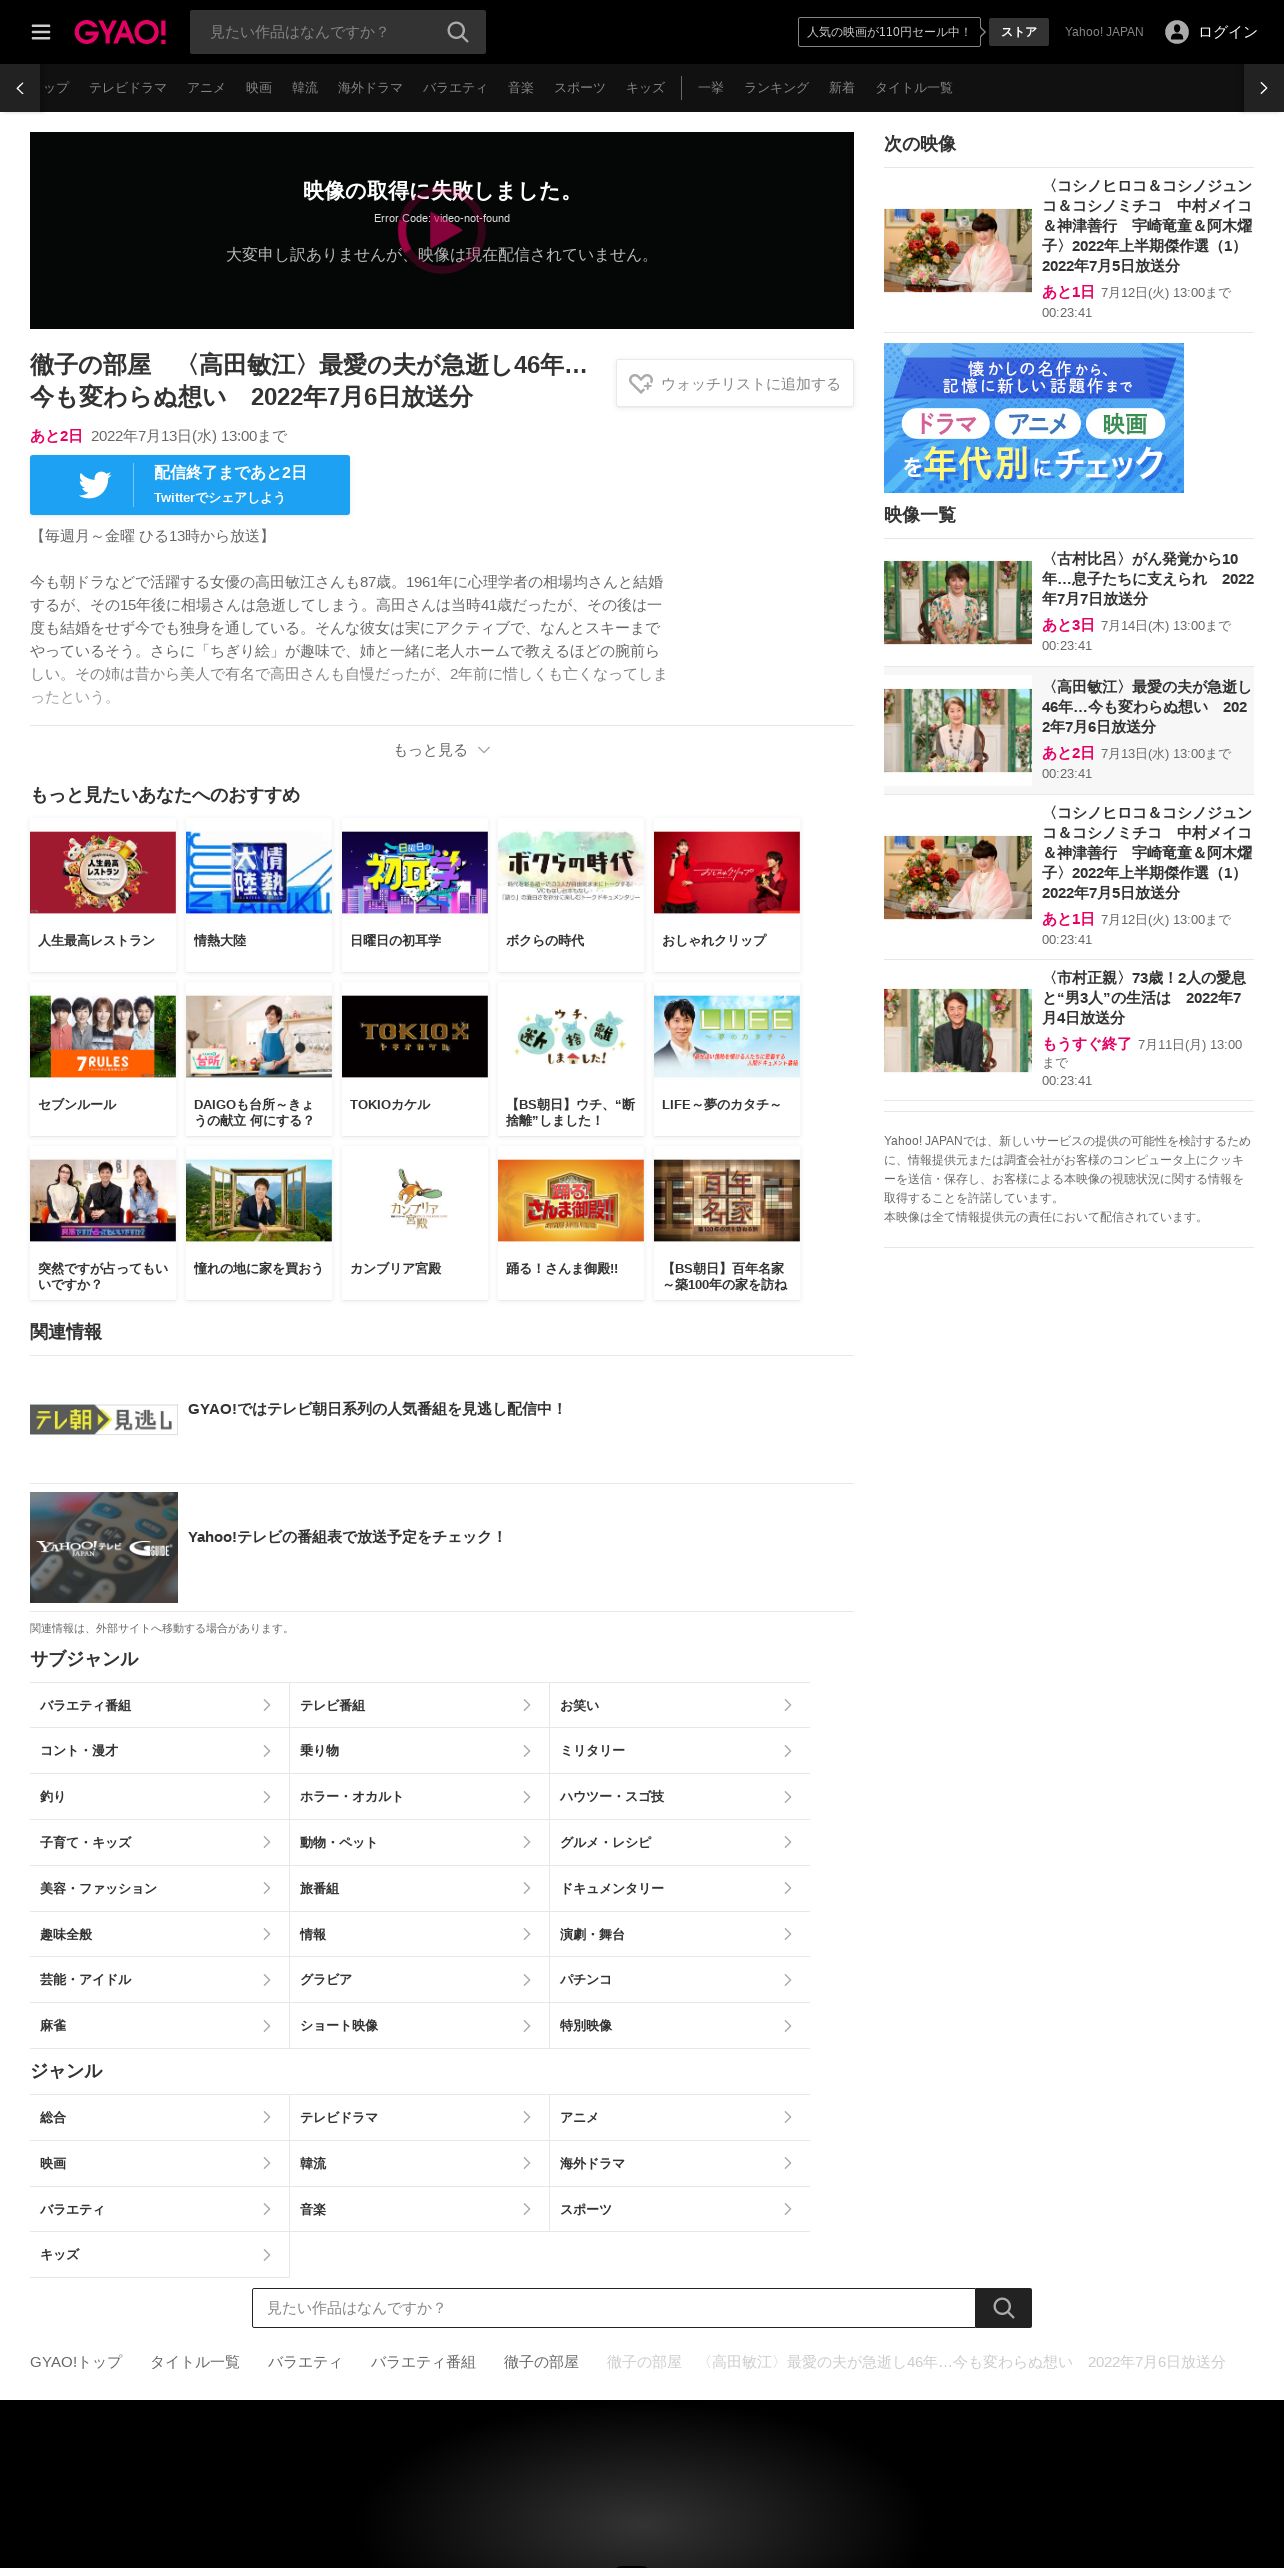Open the テレビドラマ category tab
This screenshot has width=1284, height=2568.
128,88
